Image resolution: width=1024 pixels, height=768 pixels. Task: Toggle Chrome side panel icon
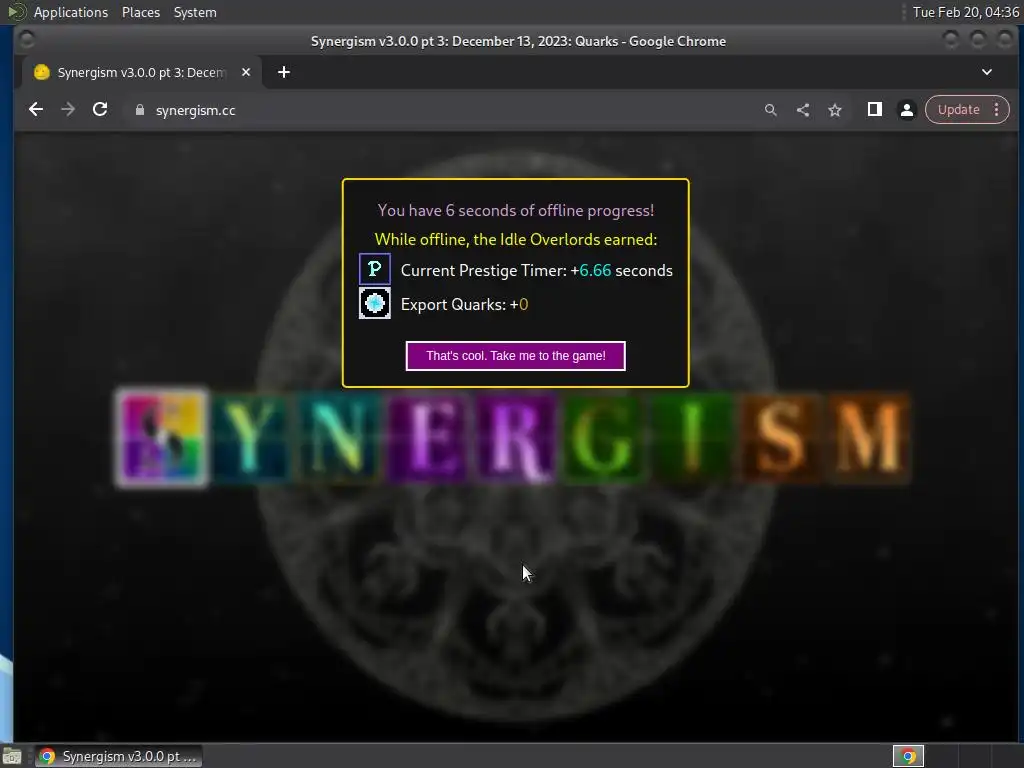coord(874,110)
